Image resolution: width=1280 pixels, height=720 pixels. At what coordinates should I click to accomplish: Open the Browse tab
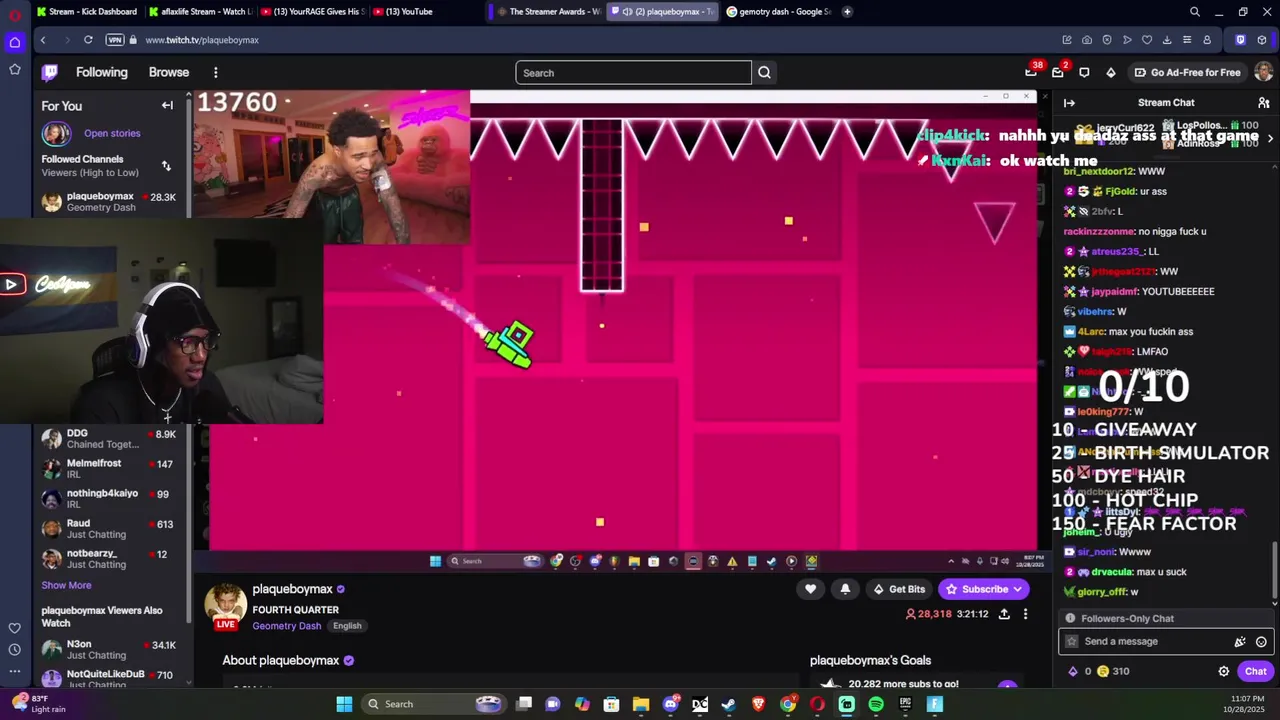(169, 72)
